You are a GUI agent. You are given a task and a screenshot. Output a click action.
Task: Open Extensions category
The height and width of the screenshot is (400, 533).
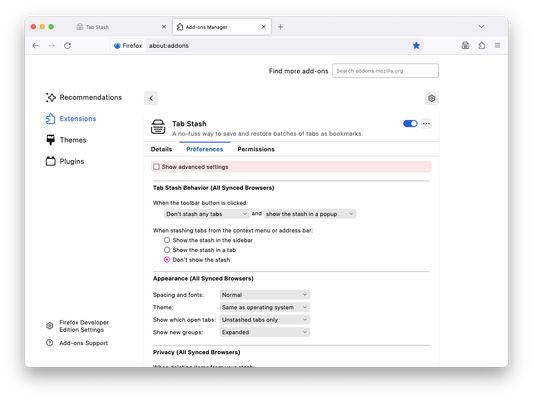point(71,119)
